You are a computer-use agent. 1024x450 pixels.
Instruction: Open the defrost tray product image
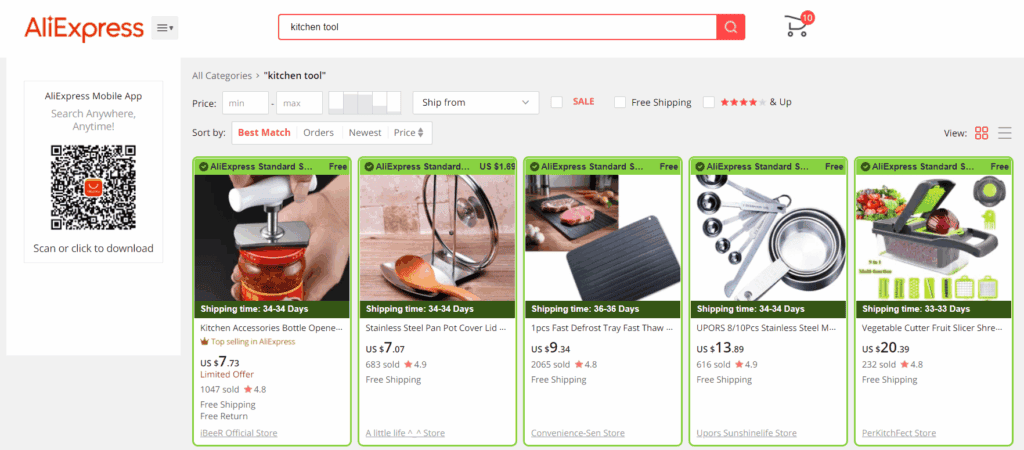pos(603,238)
